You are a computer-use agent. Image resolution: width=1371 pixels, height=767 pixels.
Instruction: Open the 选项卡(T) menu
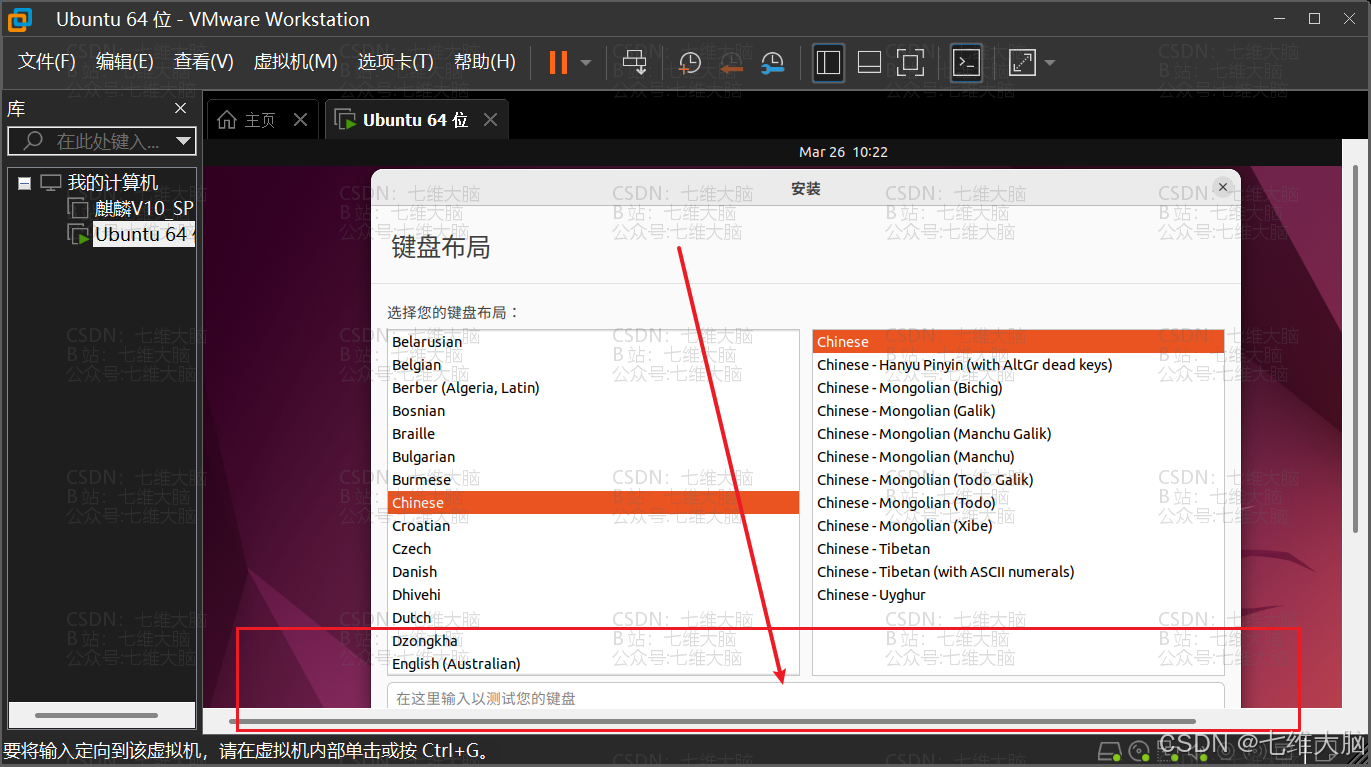[396, 62]
